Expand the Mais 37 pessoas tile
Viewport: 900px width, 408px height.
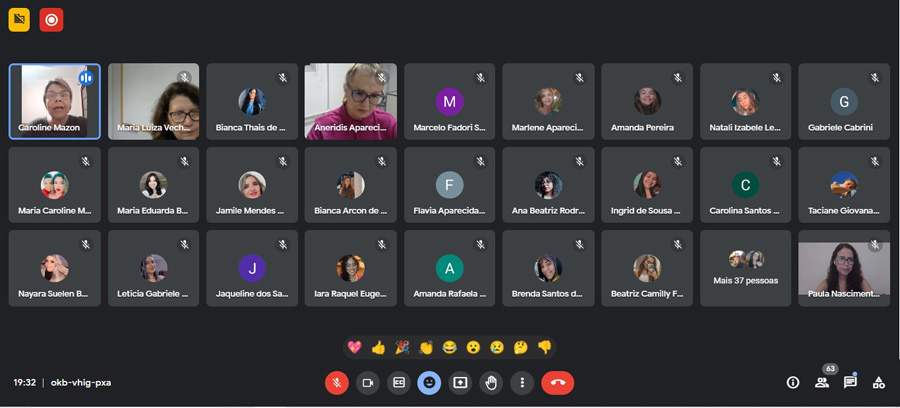pyautogui.click(x=745, y=268)
